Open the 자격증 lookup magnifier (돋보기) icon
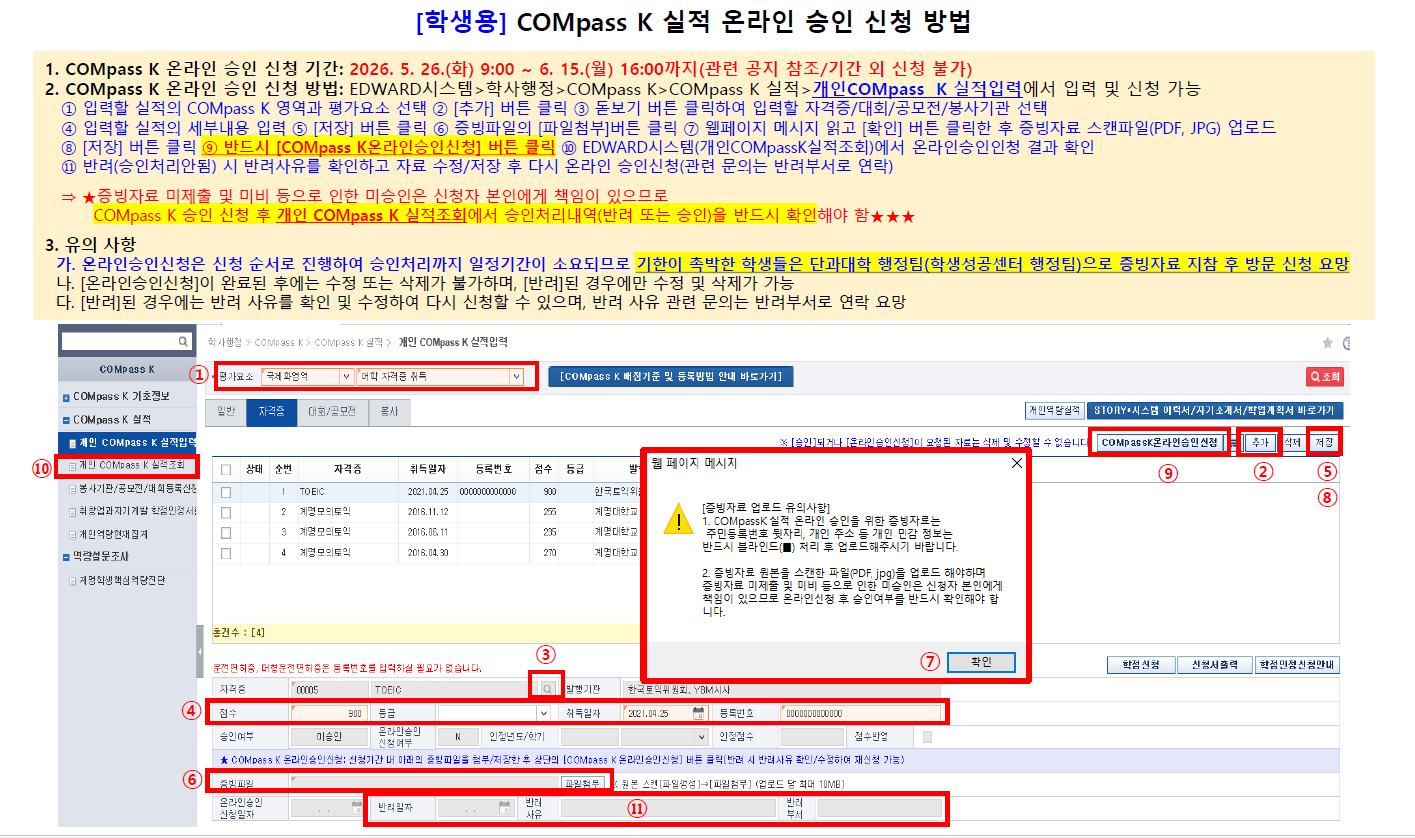This screenshot has width=1415, height=838. [x=547, y=689]
